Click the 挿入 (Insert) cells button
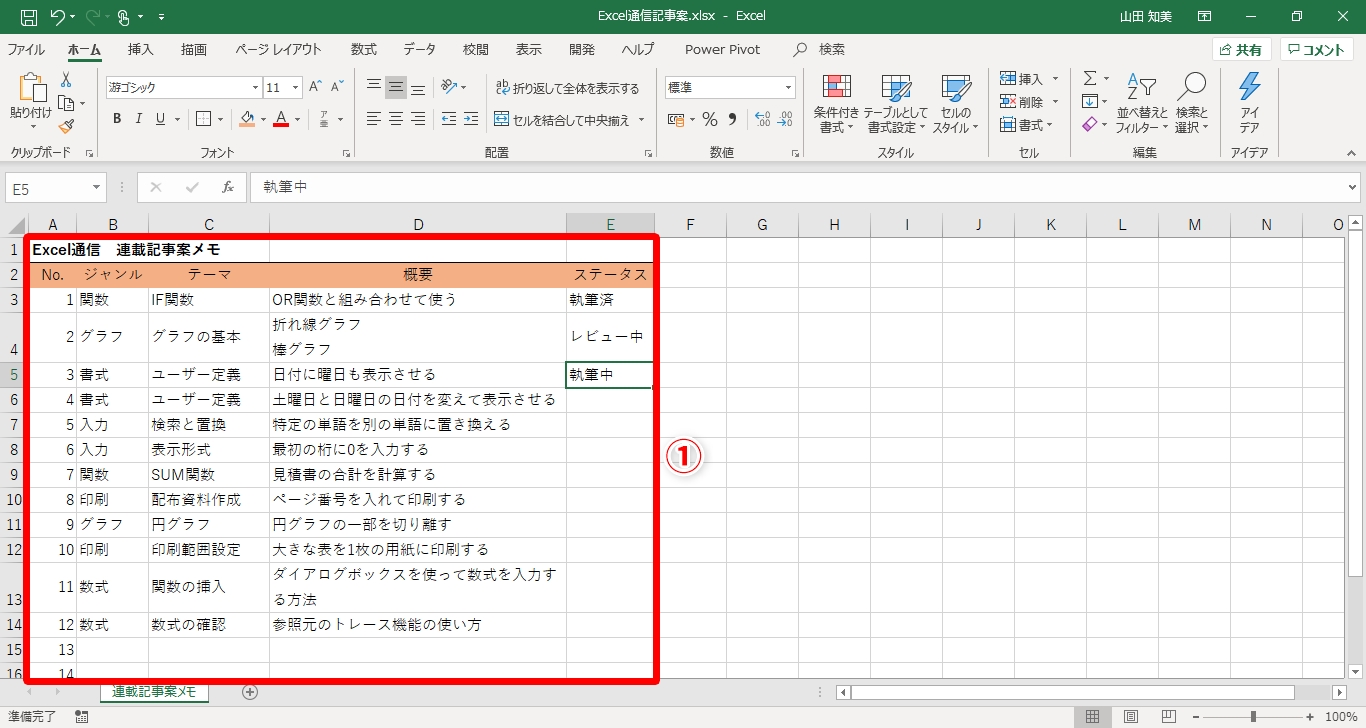 pos(1029,78)
